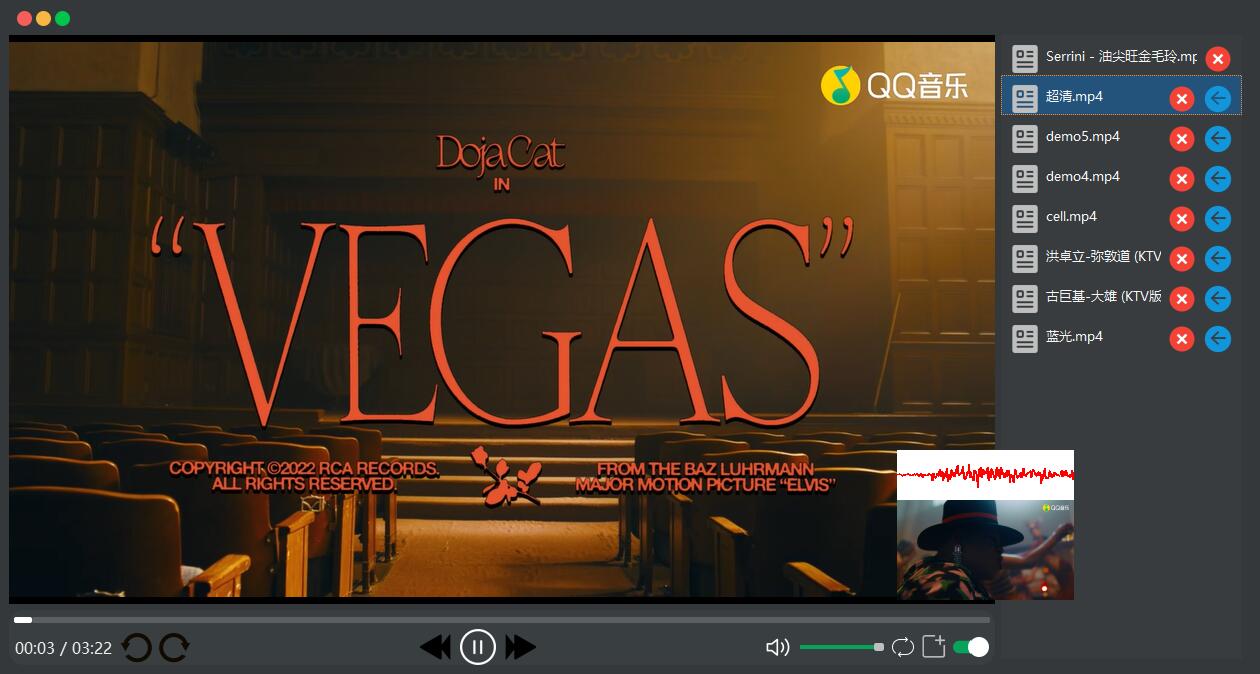Click file icon beside cell.mp4
Screen dimensions: 1260x674
(1025, 219)
